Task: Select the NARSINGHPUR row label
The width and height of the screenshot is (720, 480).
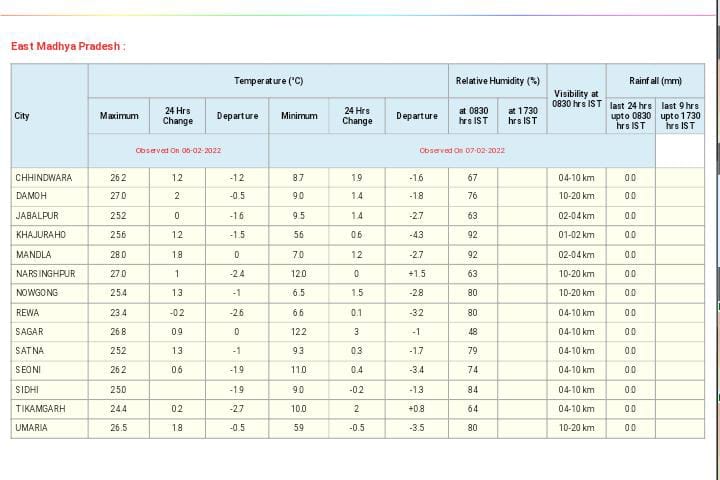Action: [46, 273]
